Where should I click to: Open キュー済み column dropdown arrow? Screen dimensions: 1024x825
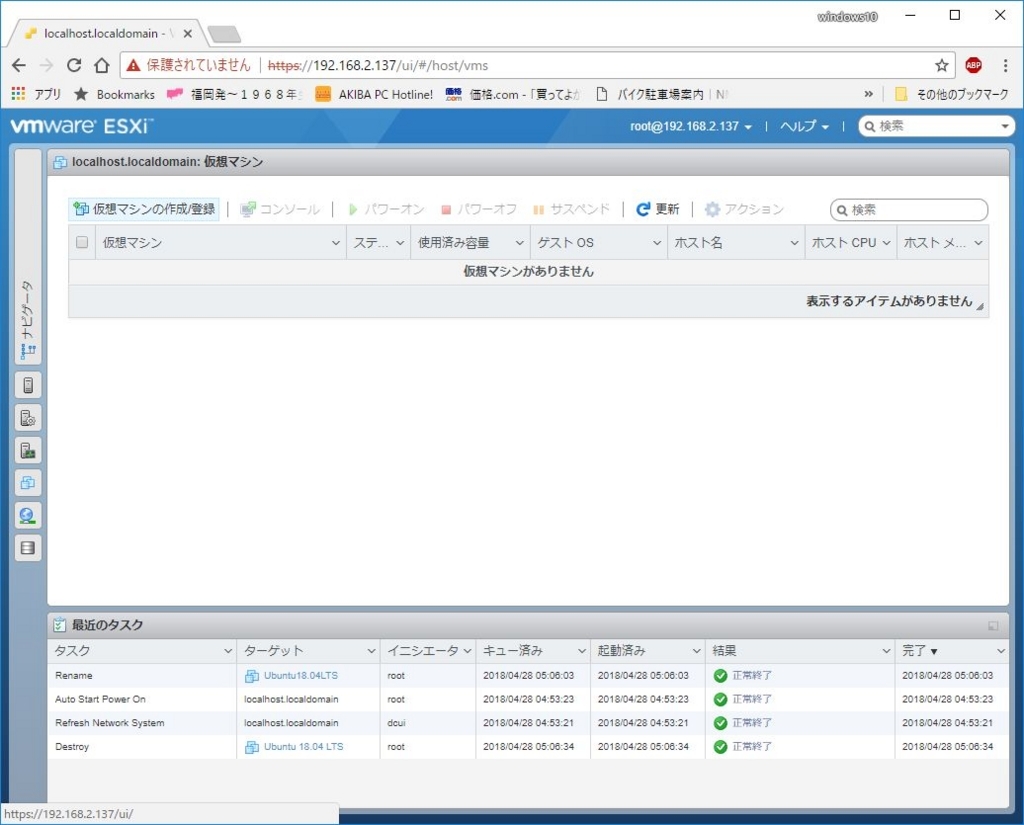pos(582,651)
